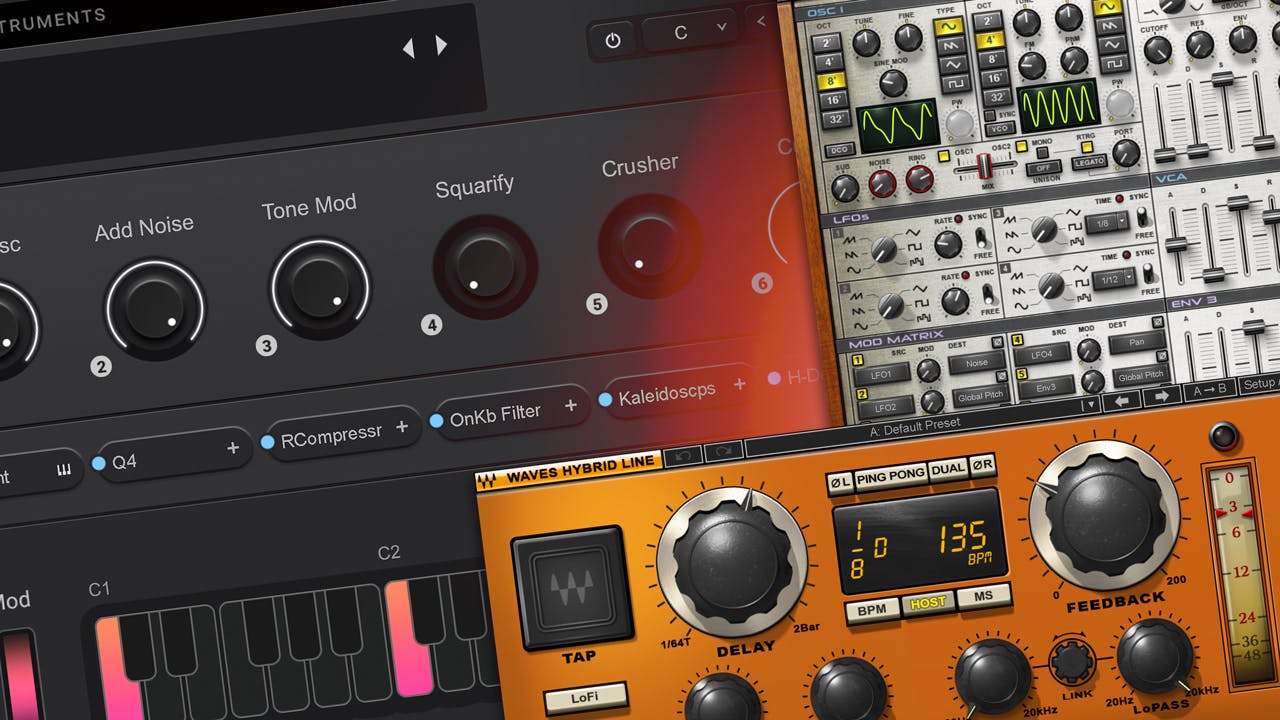Click the Tone Mod knob
Screen dimensions: 1280x720
pyautogui.click(x=320, y=288)
